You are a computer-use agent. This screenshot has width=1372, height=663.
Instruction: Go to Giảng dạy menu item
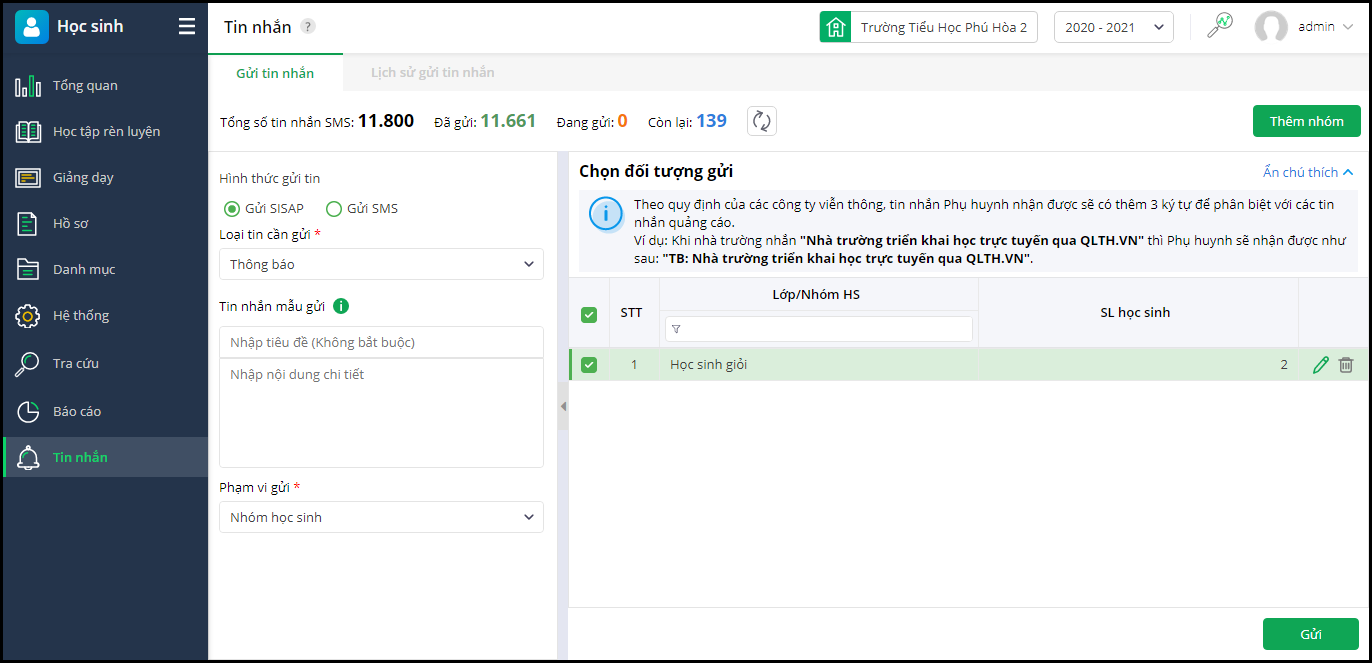(x=105, y=177)
